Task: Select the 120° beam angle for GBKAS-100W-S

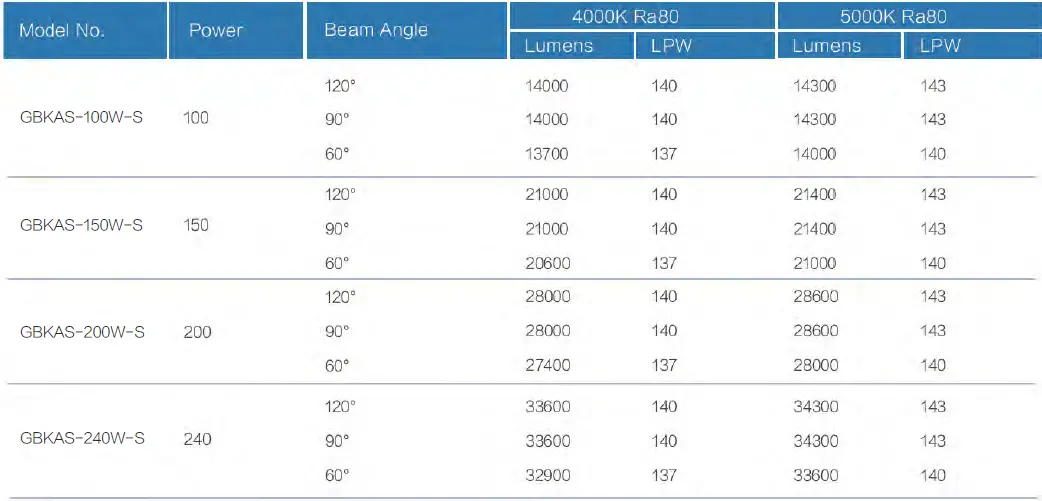Action: [340, 86]
